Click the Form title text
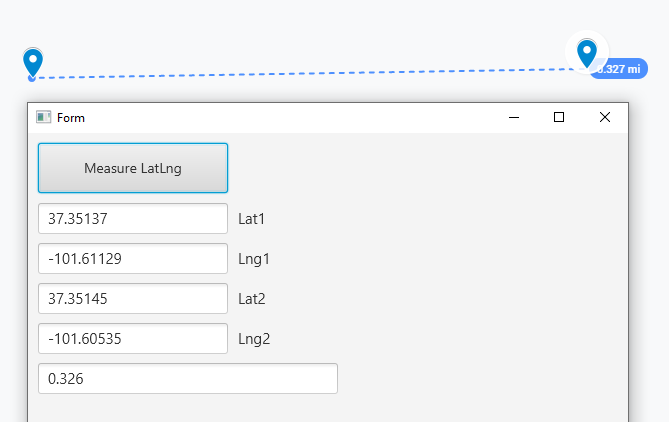 point(71,117)
